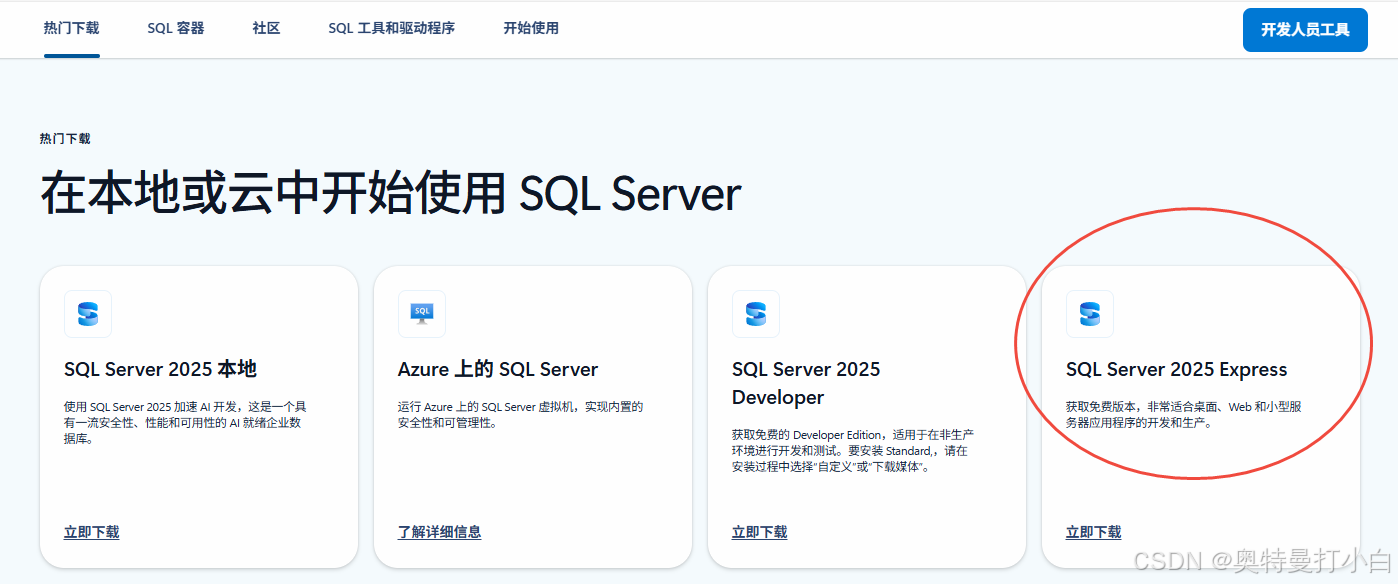Open 了解详细信息 link for Azure SQL Server
The height and width of the screenshot is (584, 1398).
(439, 532)
